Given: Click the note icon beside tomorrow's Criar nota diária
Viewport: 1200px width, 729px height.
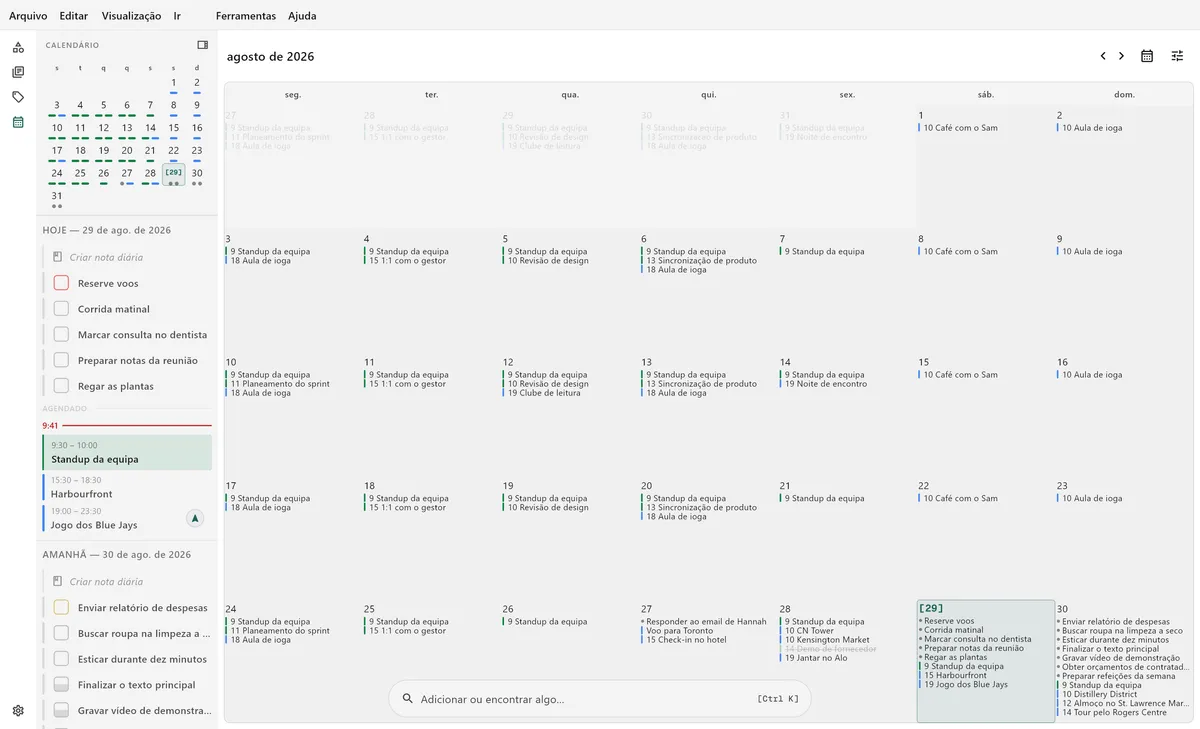Looking at the screenshot, I should [58, 581].
